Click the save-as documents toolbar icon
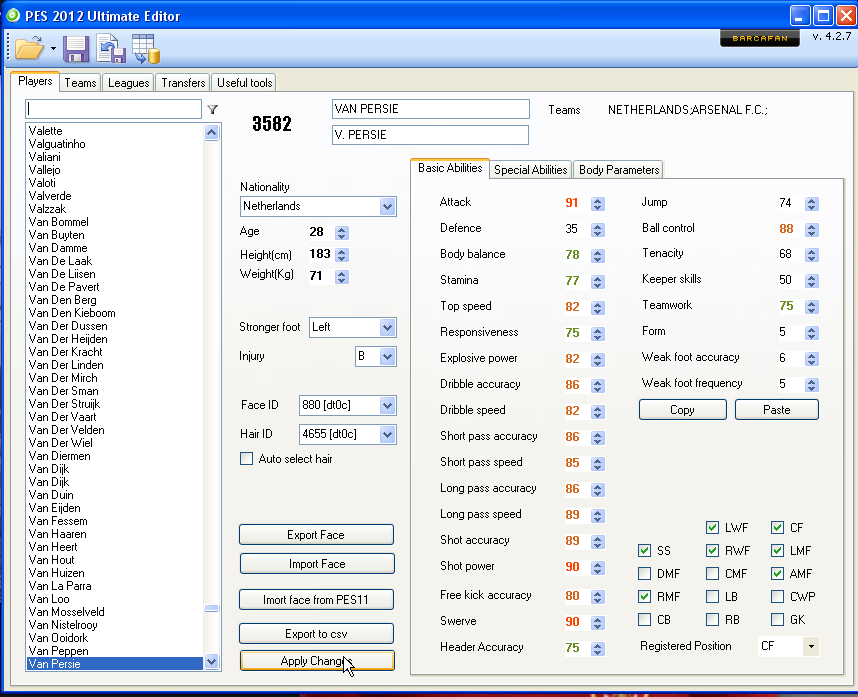Image resolution: width=858 pixels, height=697 pixels. [x=111, y=49]
